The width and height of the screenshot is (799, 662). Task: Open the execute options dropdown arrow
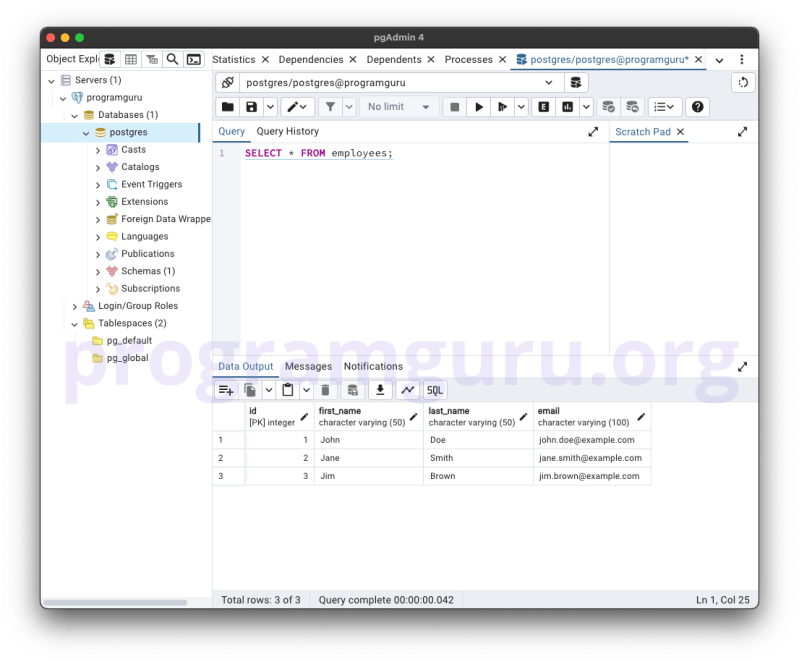(521, 107)
